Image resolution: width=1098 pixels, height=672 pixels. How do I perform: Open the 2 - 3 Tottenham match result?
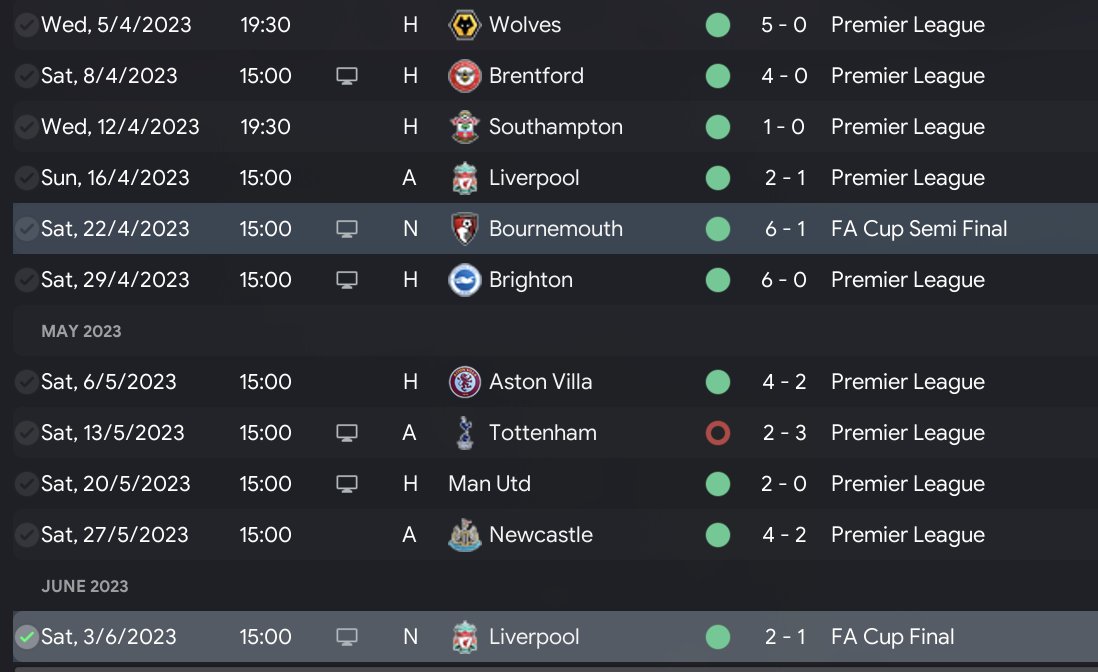pyautogui.click(x=784, y=433)
